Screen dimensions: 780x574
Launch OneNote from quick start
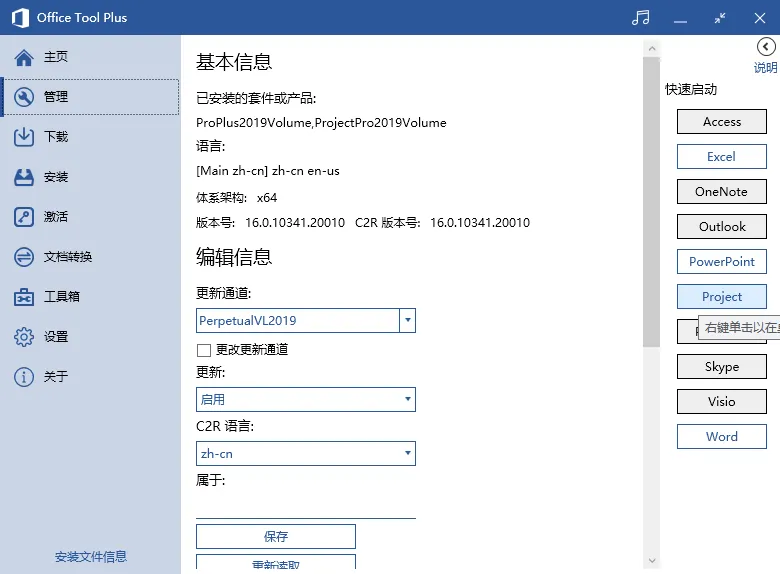[x=722, y=192]
